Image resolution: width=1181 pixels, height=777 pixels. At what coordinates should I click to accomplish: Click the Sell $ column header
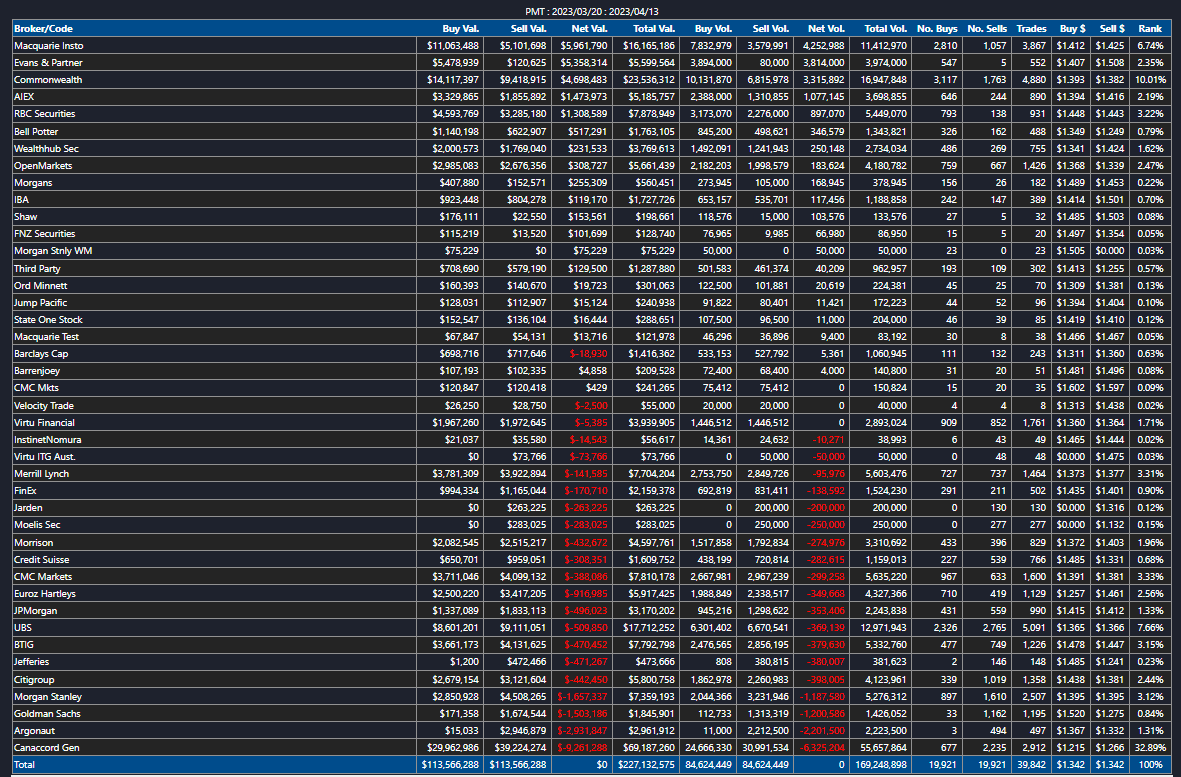(x=1112, y=29)
